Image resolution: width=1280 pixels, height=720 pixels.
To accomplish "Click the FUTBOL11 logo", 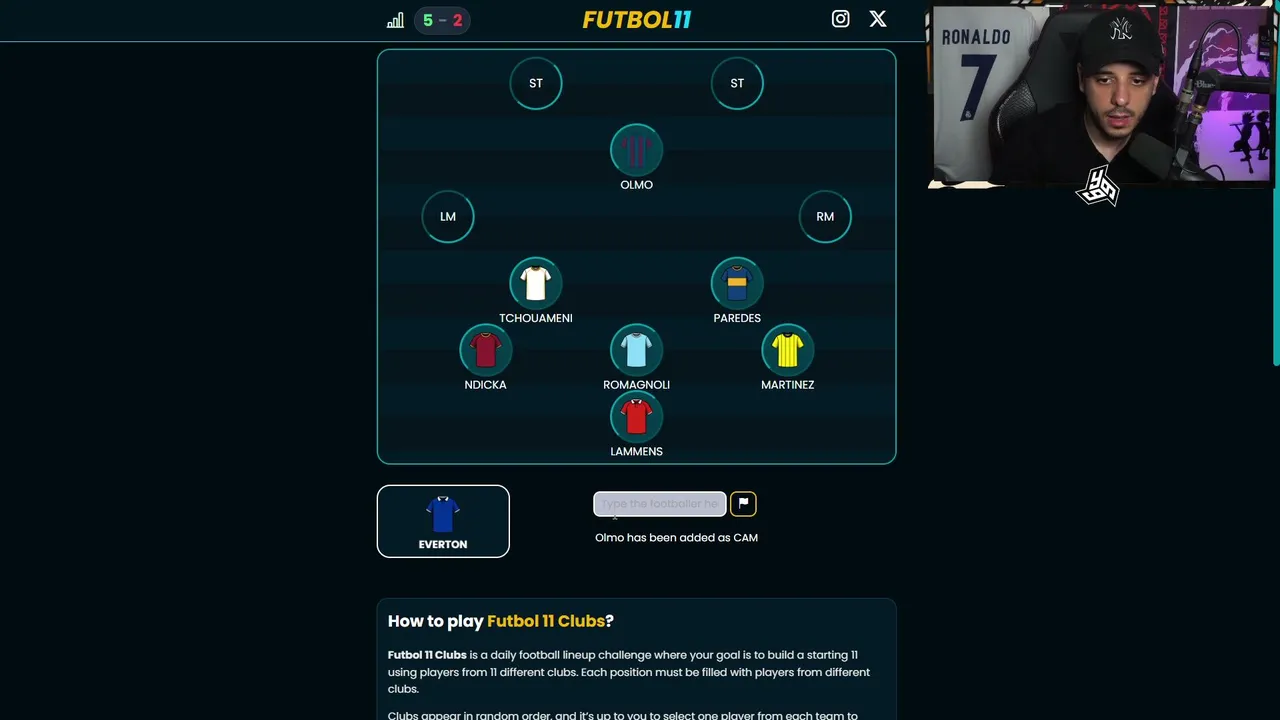I will click(x=637, y=20).
